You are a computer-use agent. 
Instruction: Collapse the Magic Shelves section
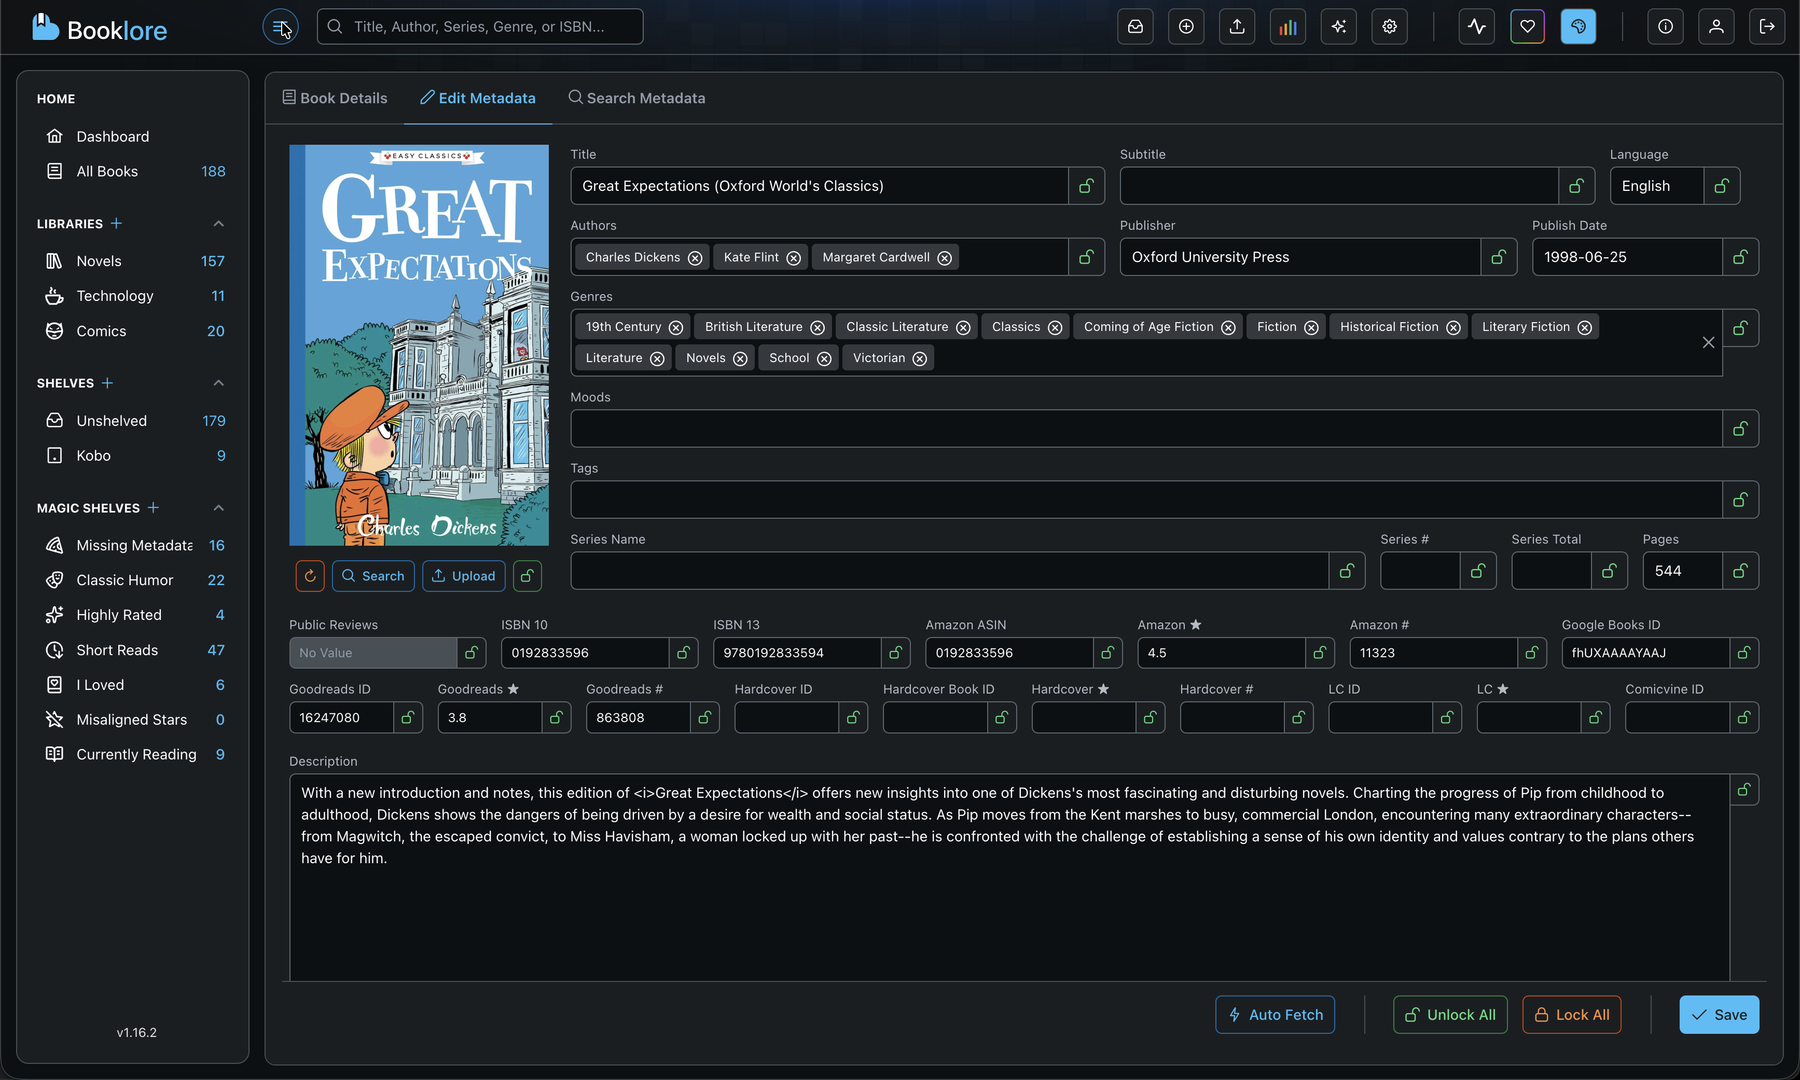[x=218, y=507]
